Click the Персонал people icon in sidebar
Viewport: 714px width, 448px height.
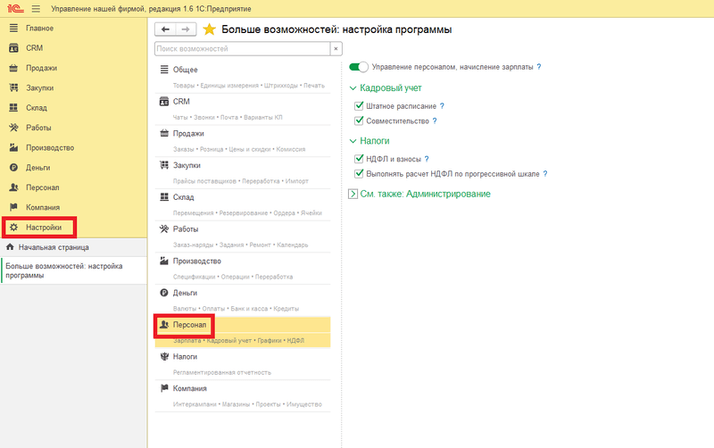[x=14, y=188]
